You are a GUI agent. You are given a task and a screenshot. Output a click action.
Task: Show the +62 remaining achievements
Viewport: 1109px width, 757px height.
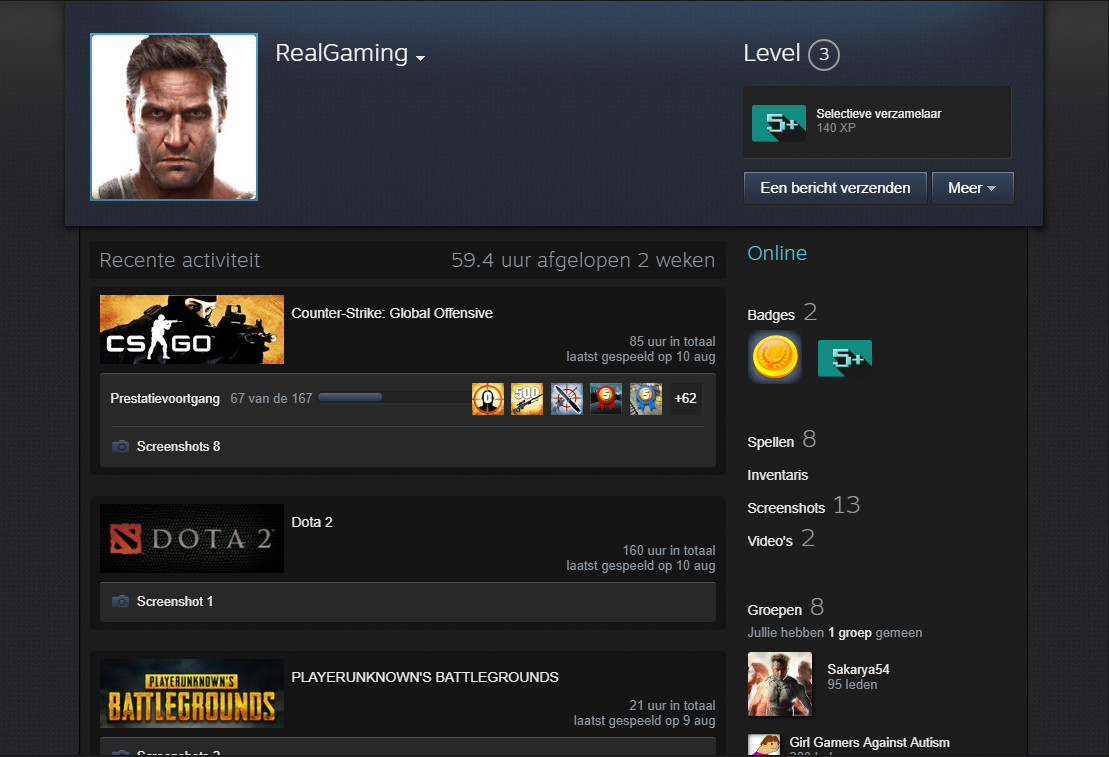685,398
